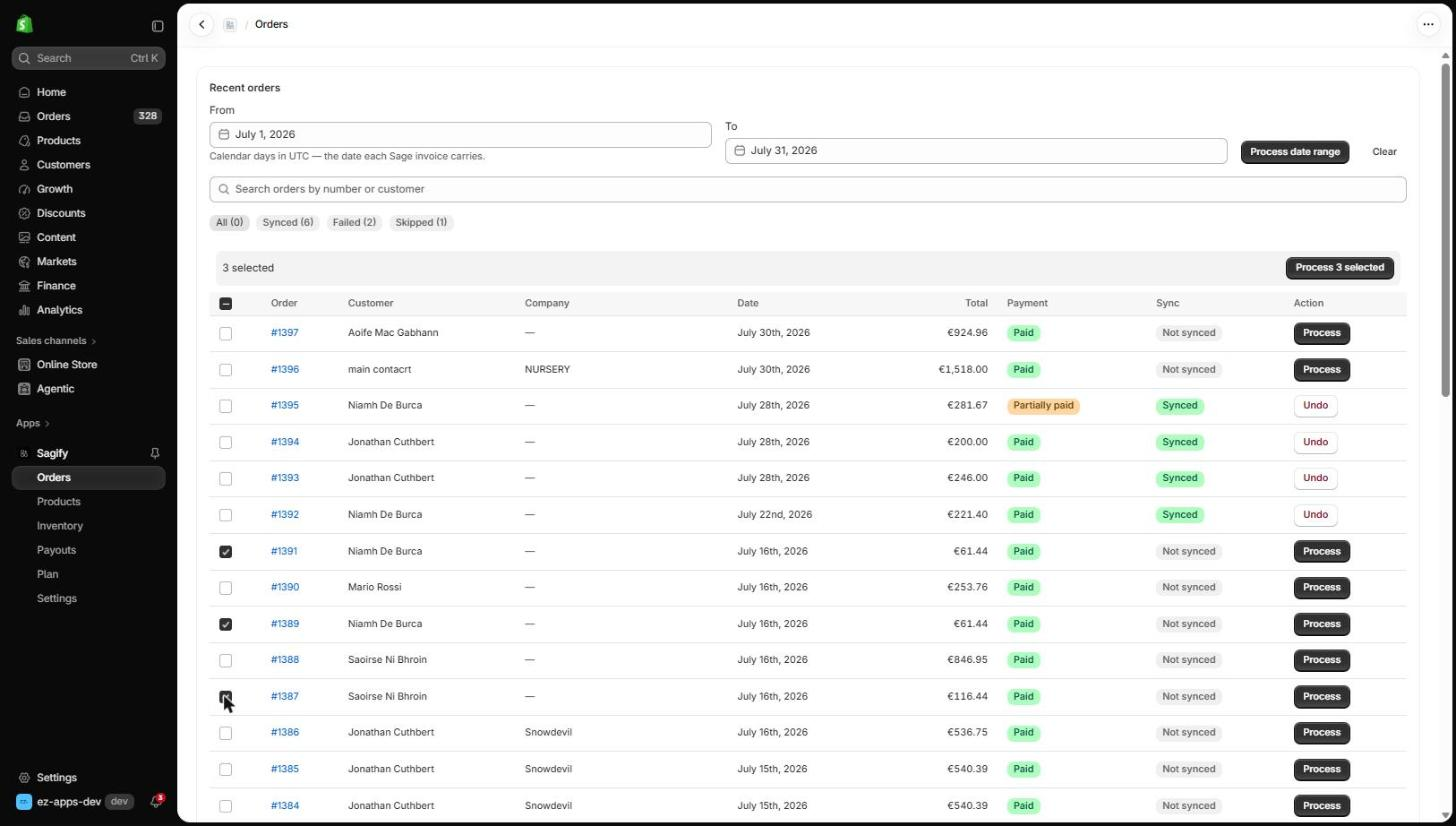Open Inventory in the Sagify submenu
The image size is (1456, 826).
click(x=60, y=526)
